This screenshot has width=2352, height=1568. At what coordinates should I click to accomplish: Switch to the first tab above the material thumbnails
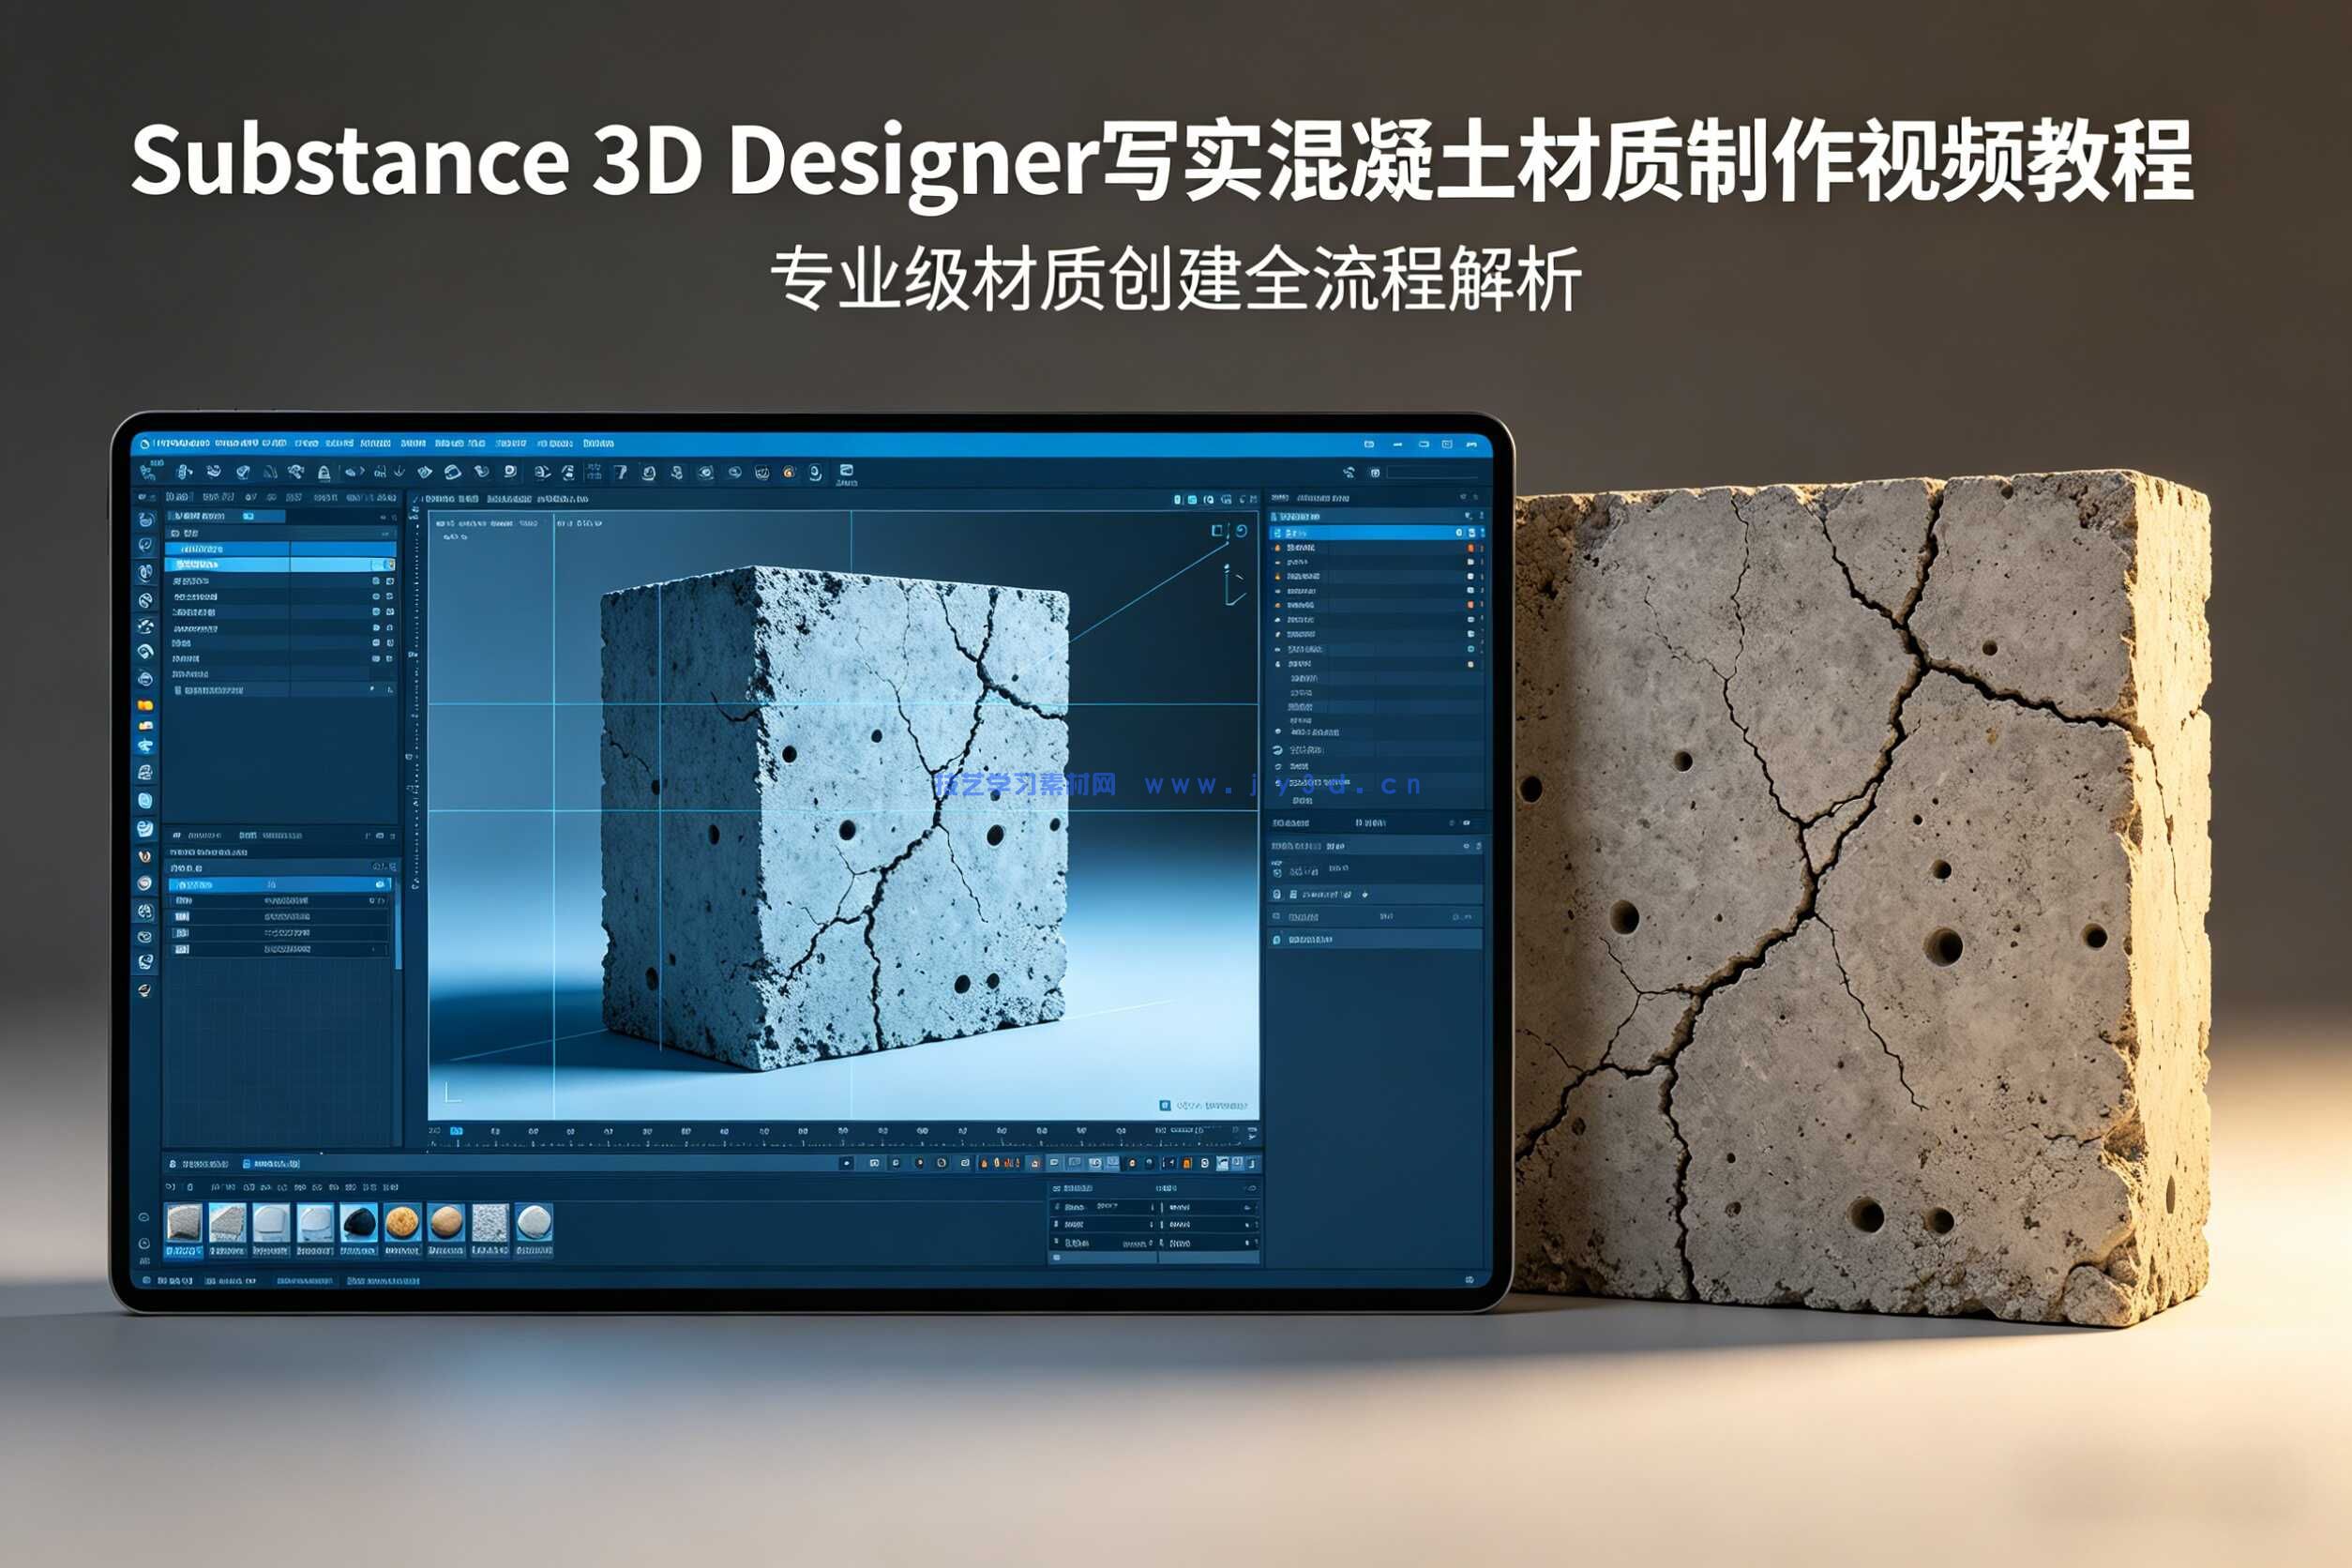pyautogui.click(x=199, y=1164)
